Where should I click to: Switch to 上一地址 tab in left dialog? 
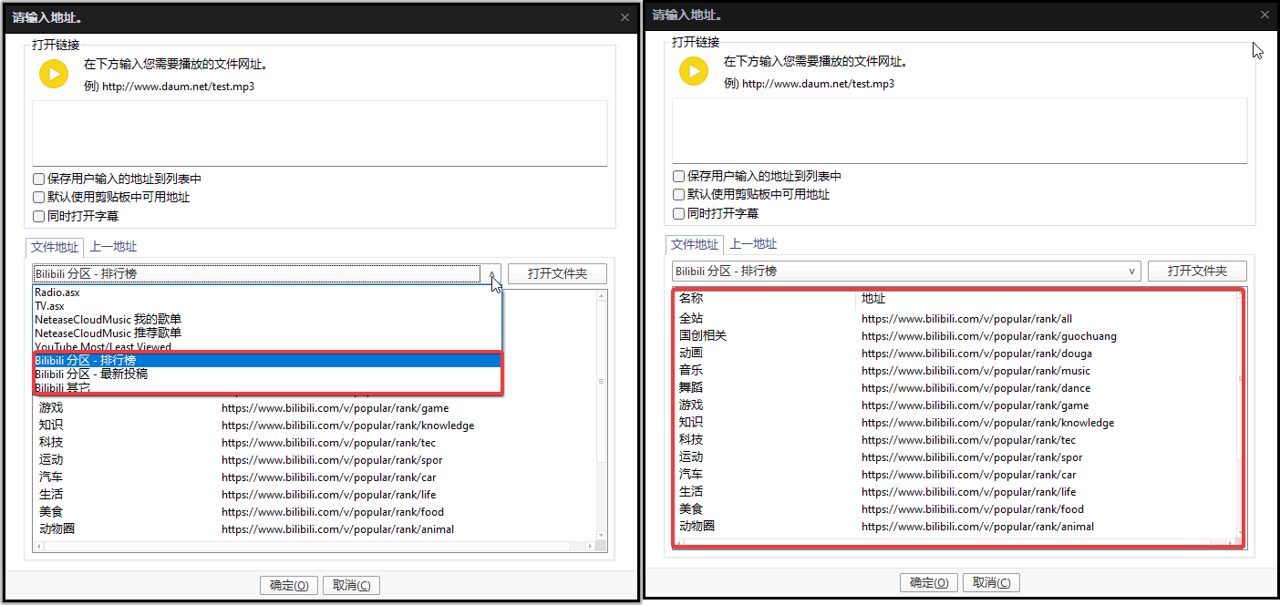click(113, 247)
